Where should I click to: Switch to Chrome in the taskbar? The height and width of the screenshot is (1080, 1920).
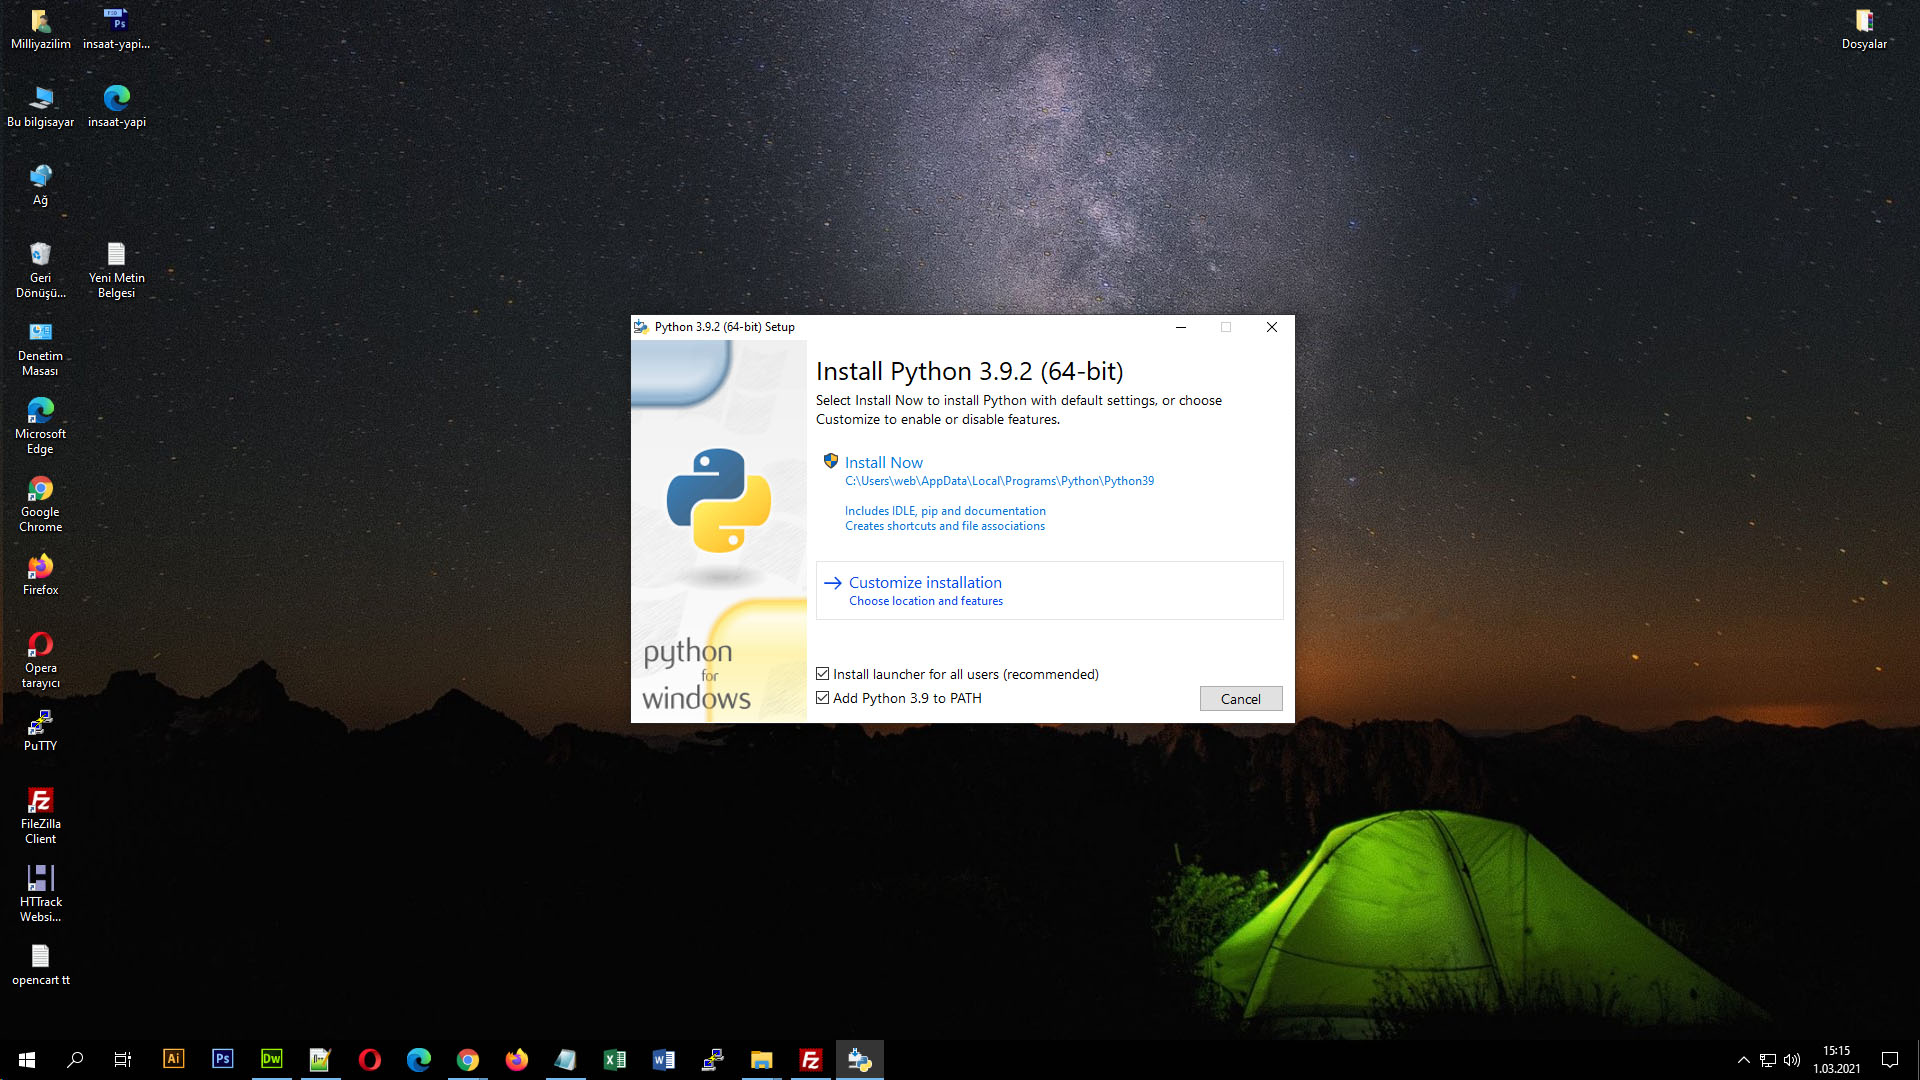(467, 1059)
